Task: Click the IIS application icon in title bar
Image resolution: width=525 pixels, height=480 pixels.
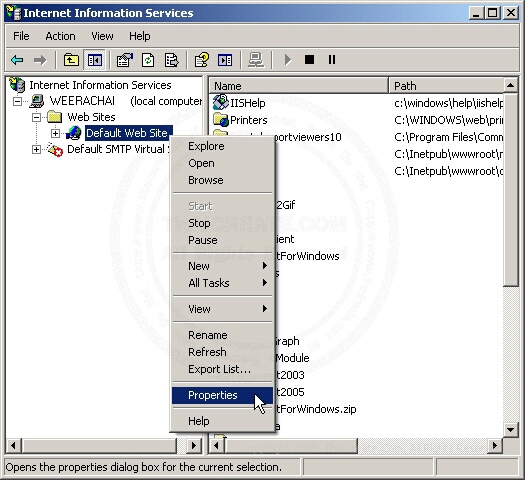Action: click(x=14, y=13)
